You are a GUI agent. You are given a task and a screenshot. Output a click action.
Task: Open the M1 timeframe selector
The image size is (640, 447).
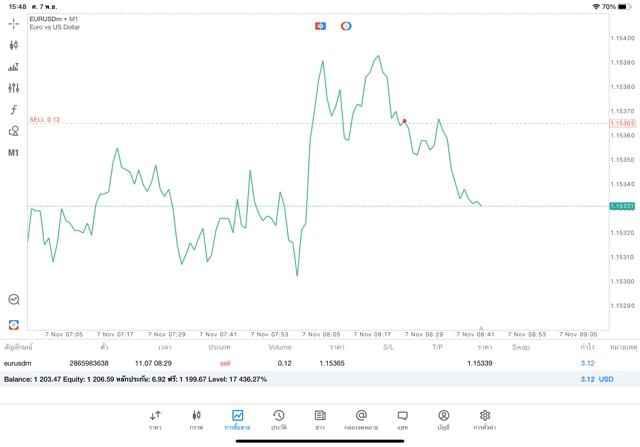13,153
